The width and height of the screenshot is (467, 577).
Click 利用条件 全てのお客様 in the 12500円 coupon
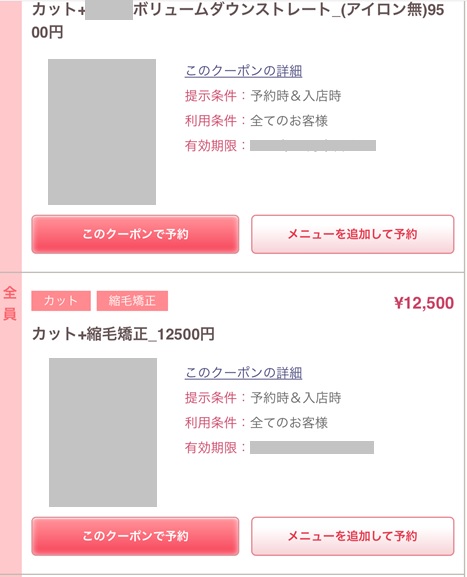[256, 422]
